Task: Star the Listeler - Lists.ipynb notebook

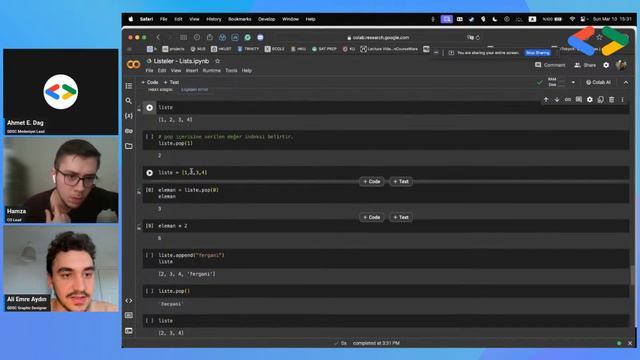Action: pos(218,61)
